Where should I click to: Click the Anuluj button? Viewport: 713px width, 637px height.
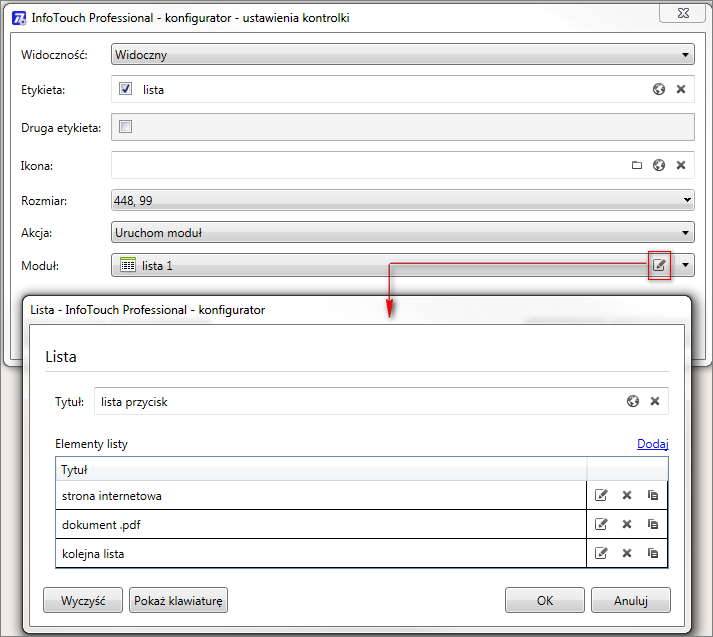(631, 600)
